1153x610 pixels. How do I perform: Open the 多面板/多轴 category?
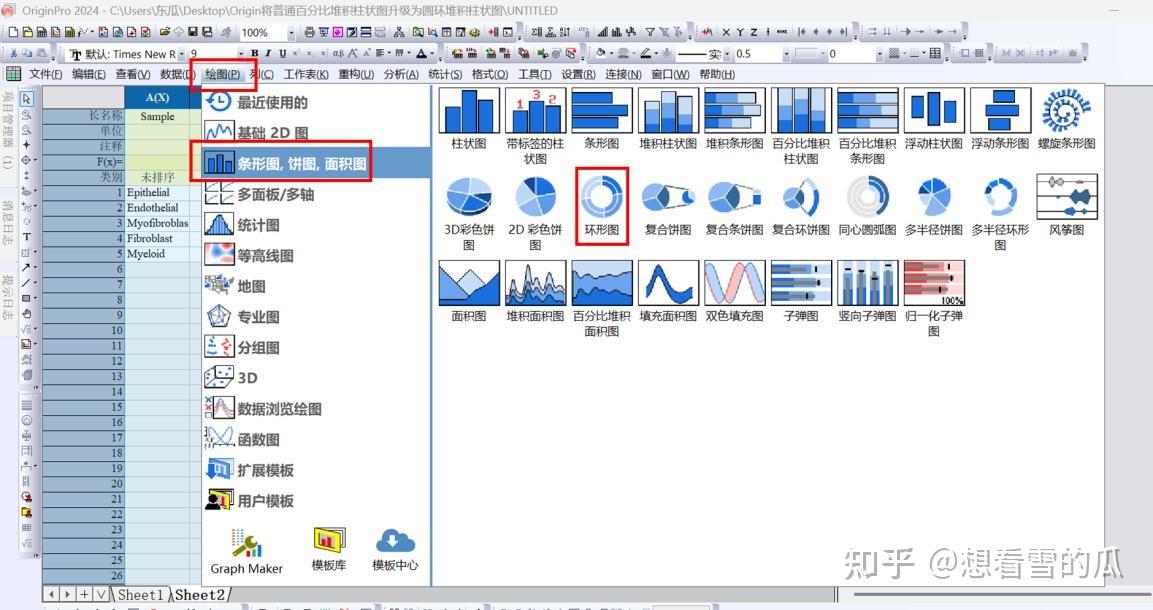click(315, 194)
